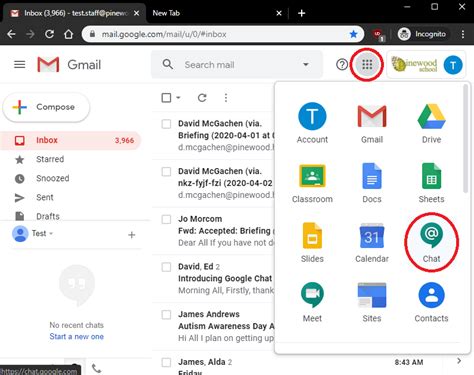This screenshot has height=375, width=474.
Task: Start a new chat with plus button
Action: click(132, 235)
